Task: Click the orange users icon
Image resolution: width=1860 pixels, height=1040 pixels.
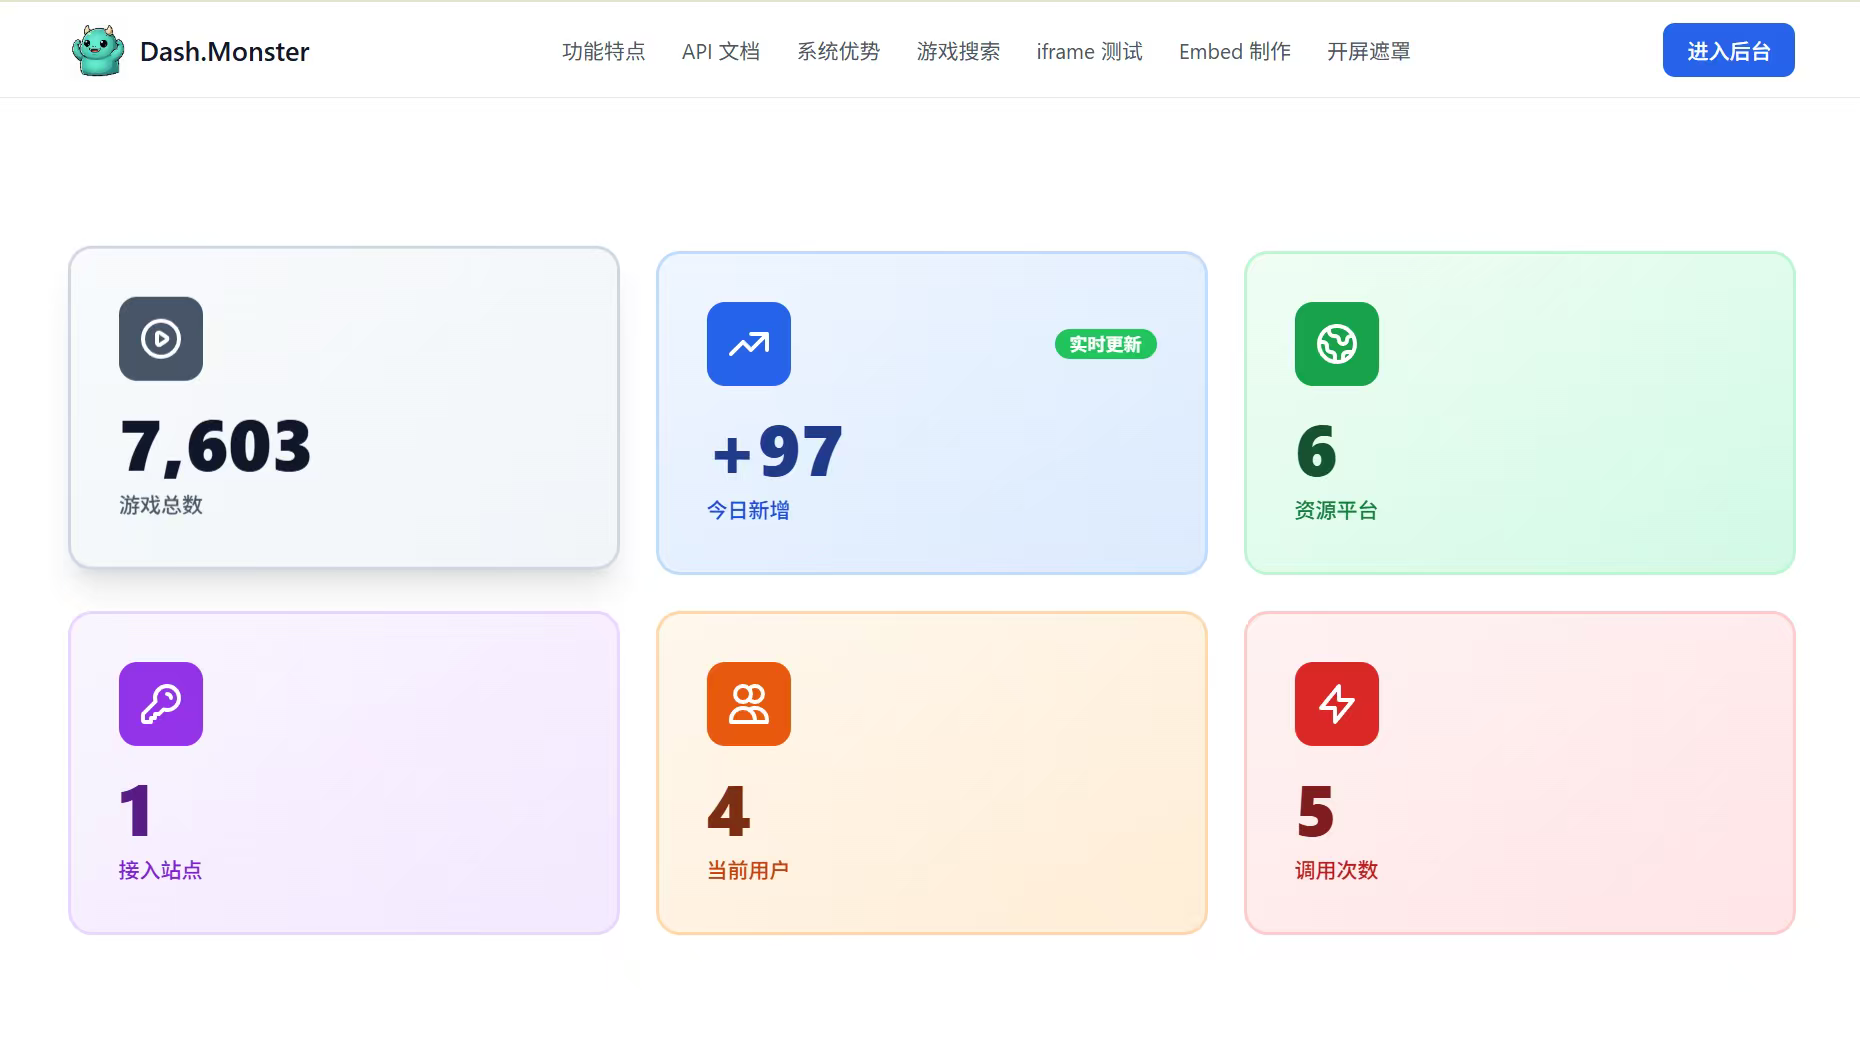Action: (749, 704)
